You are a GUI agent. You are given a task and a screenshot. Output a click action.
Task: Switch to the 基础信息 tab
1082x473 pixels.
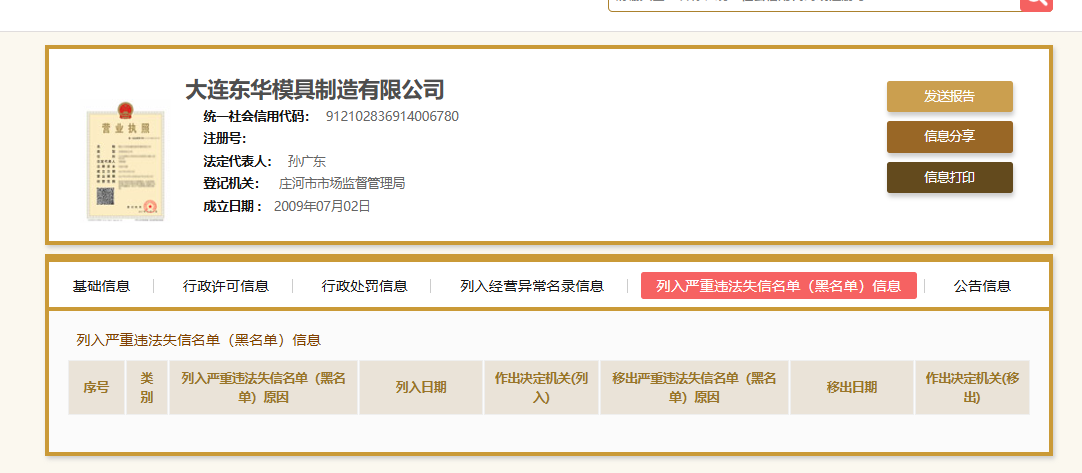101,286
